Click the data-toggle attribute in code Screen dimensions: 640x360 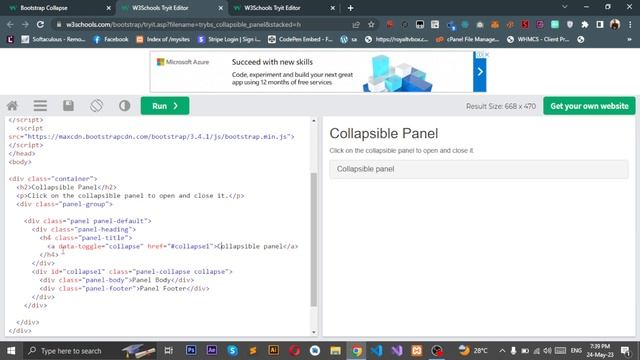80,246
